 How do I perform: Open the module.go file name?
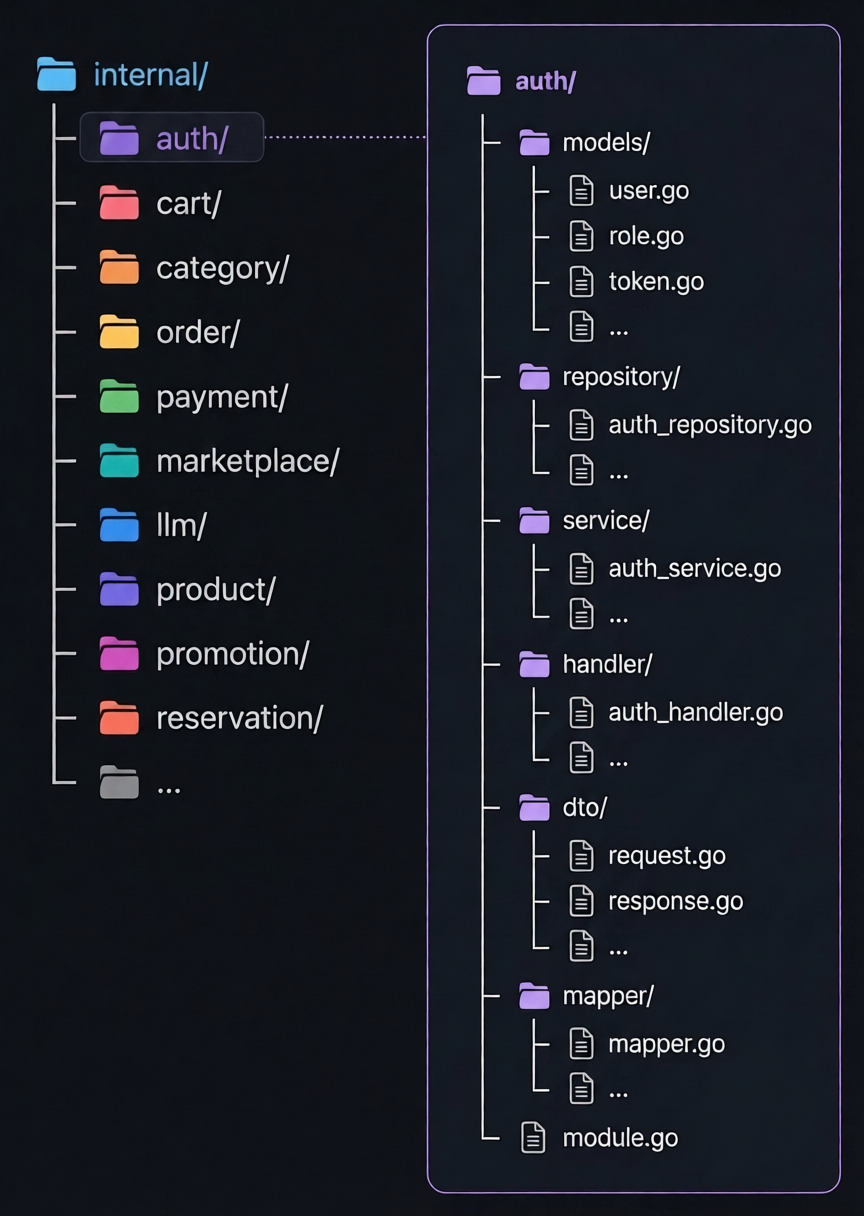pos(620,1138)
